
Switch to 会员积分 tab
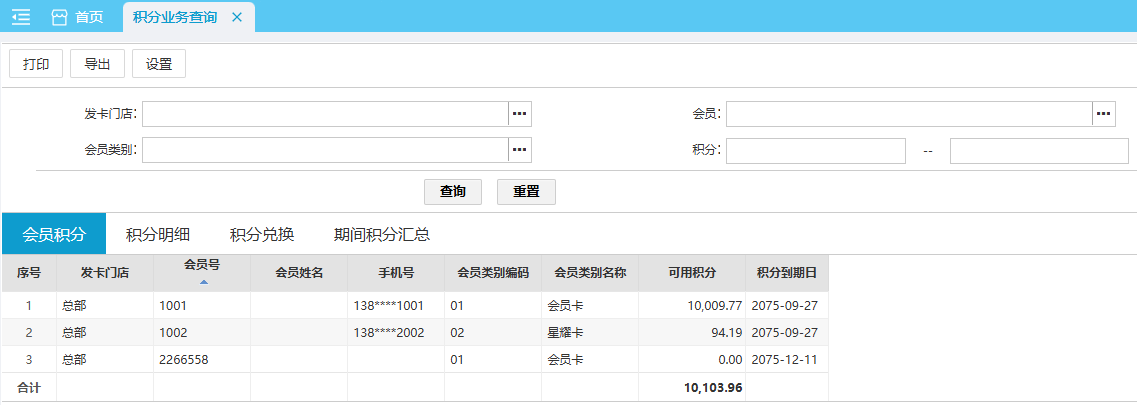point(54,234)
